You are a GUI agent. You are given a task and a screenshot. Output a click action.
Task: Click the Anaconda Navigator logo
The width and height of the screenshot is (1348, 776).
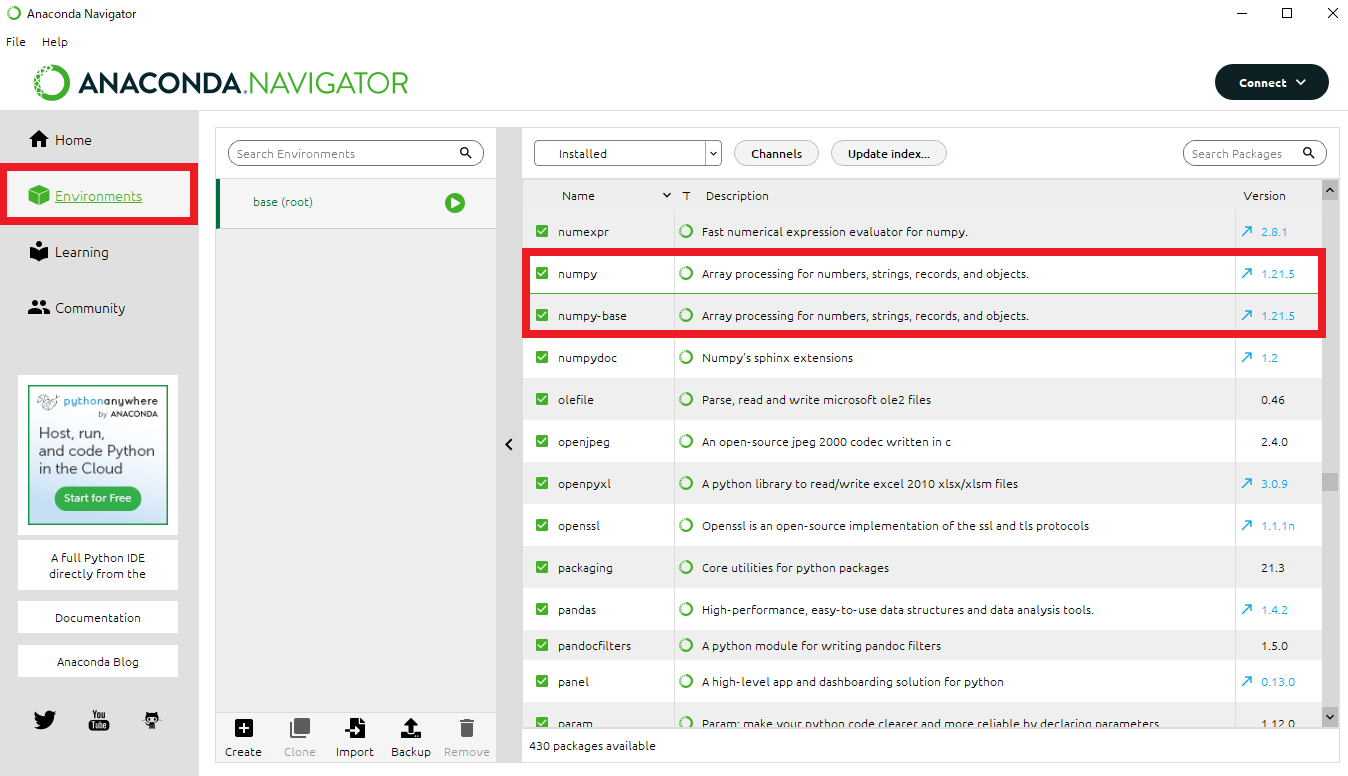221,83
